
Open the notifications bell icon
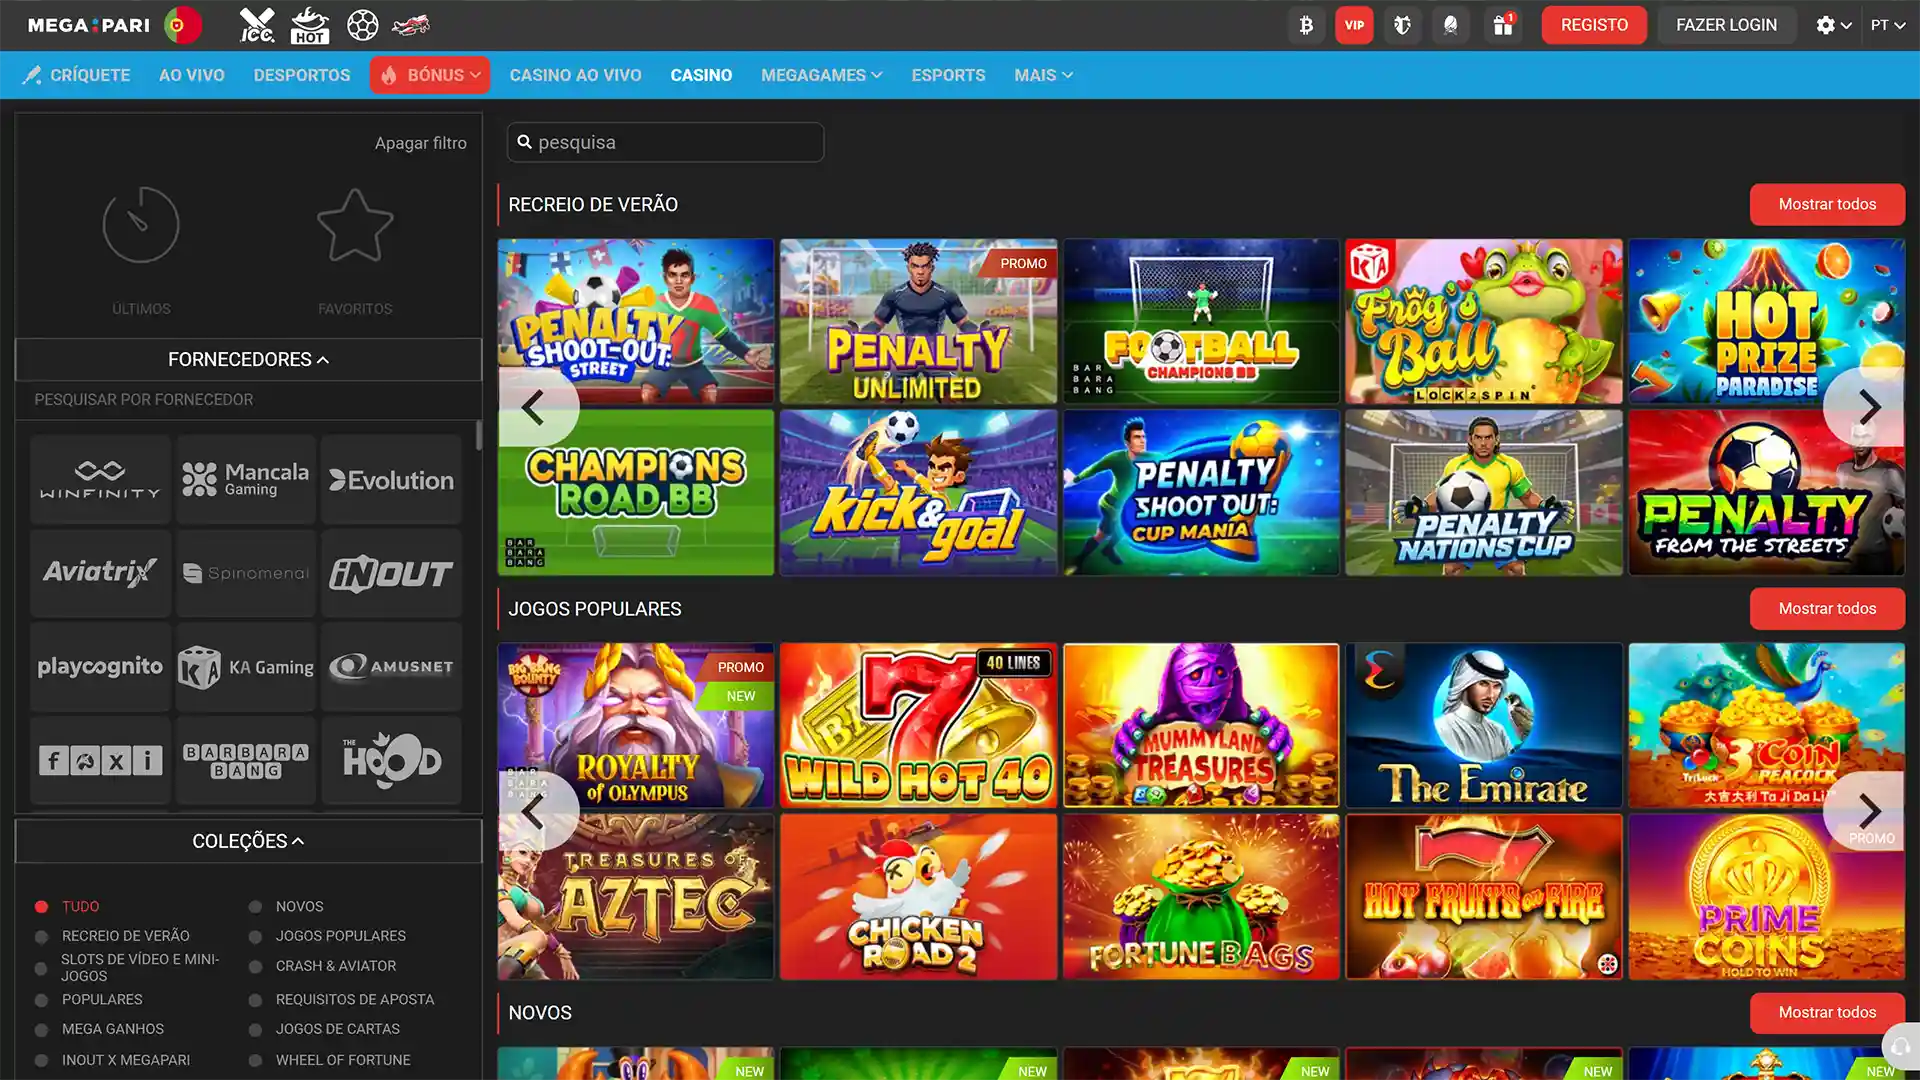(x=1450, y=25)
